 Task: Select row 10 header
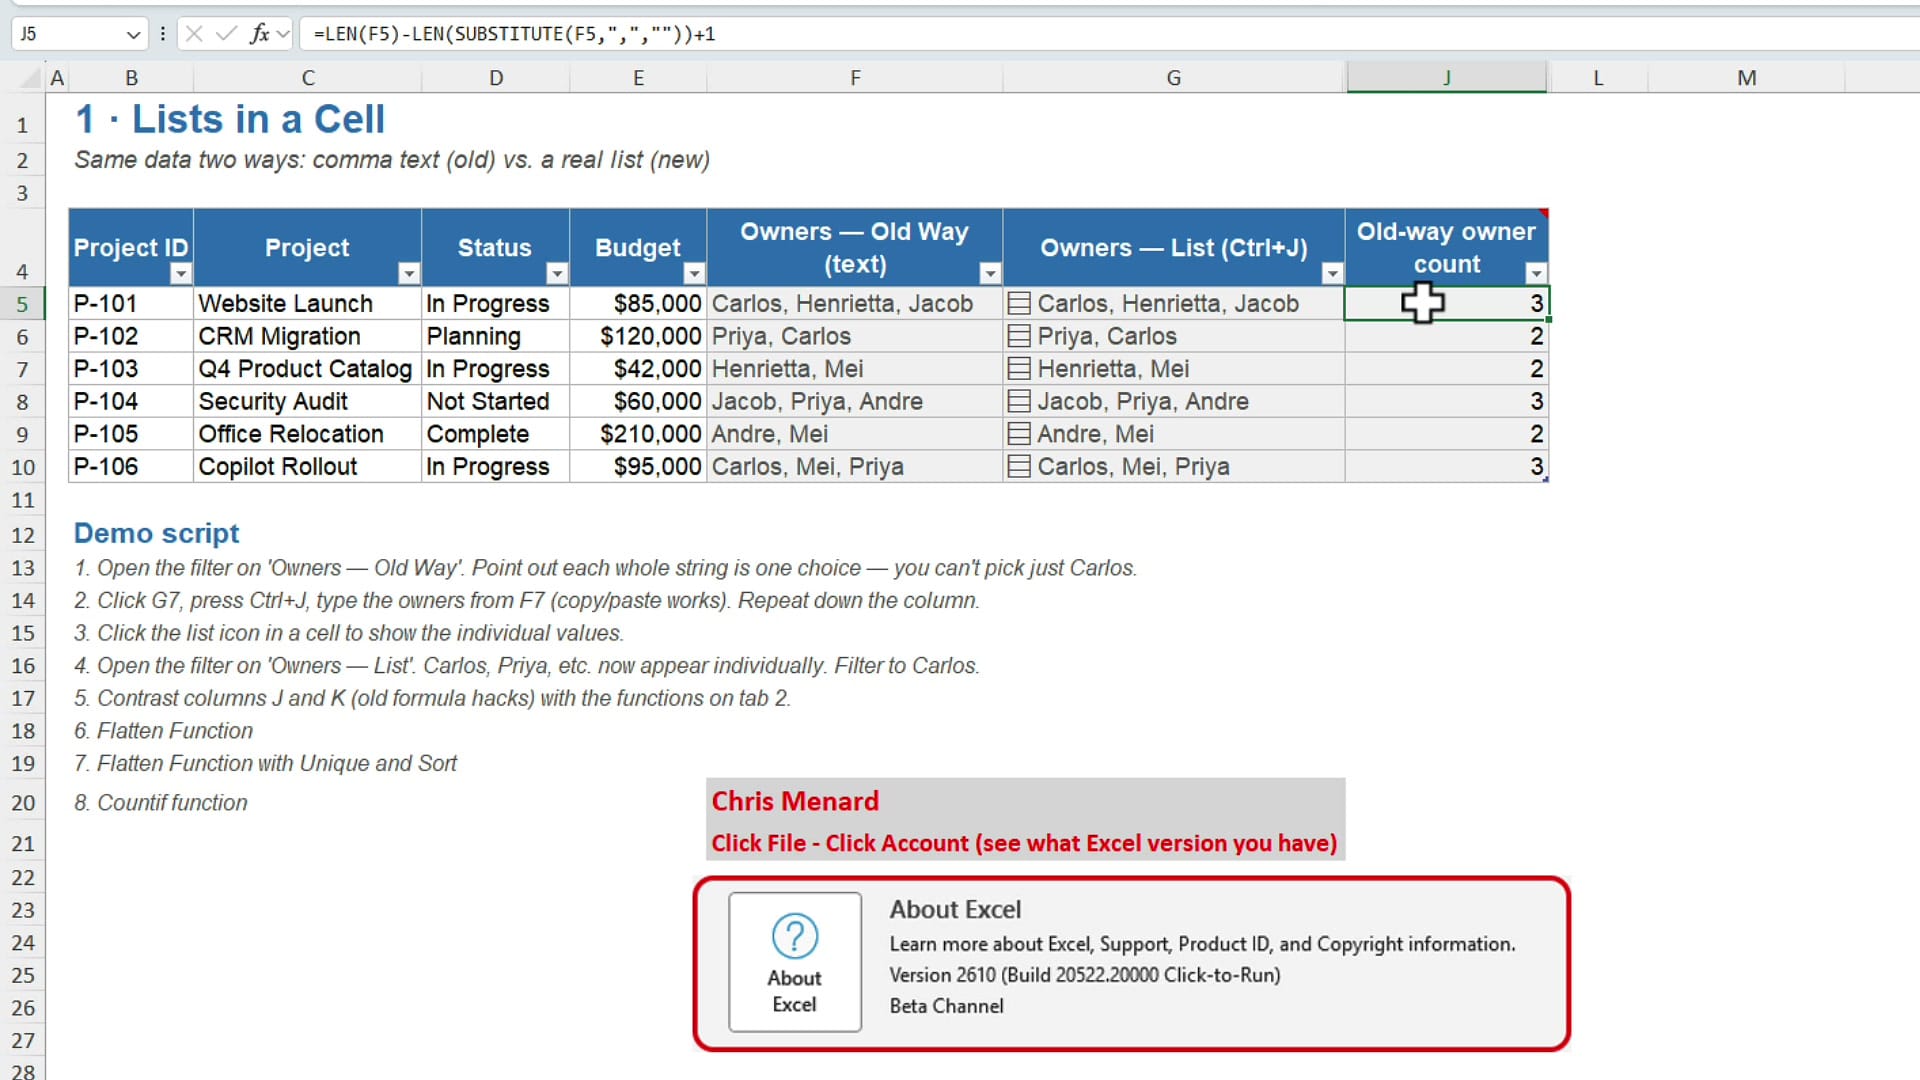point(22,467)
